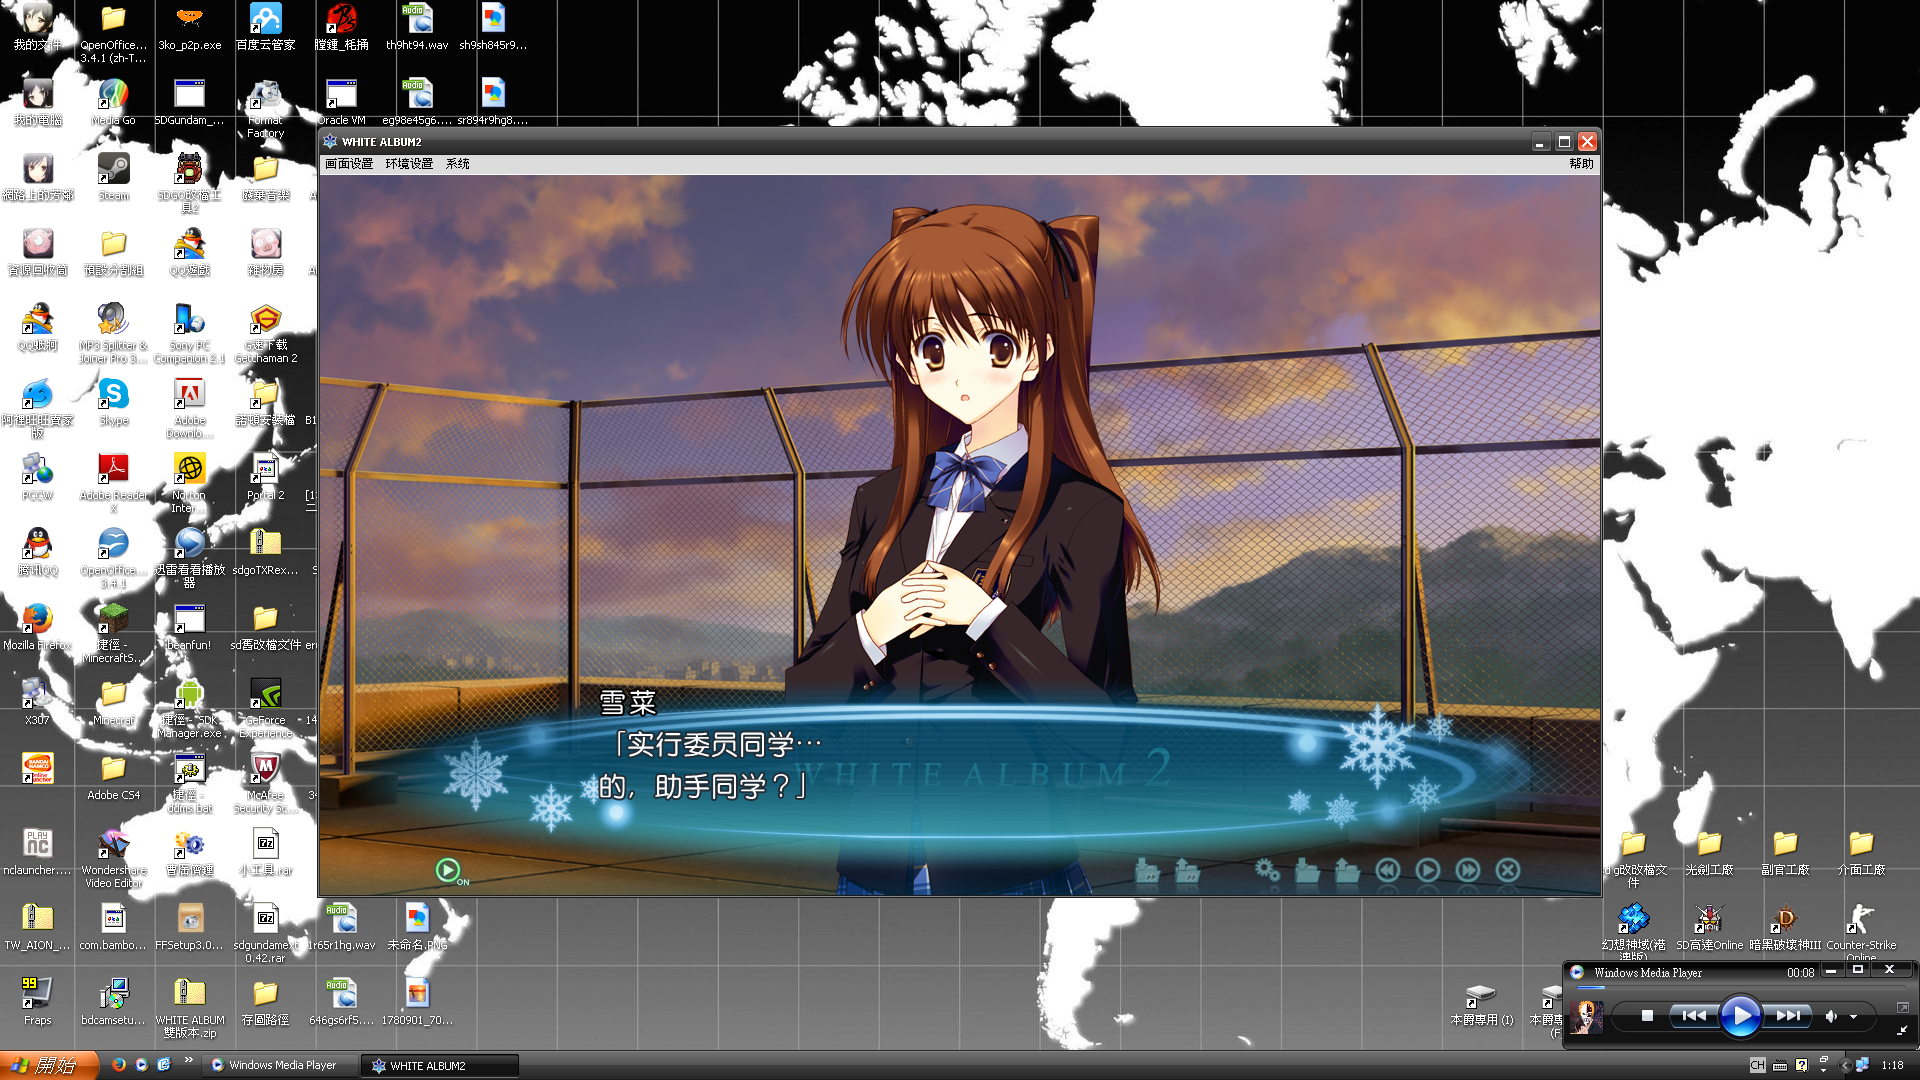The image size is (1920, 1080).
Task: Expand the volume dropdown arrow in Media Player
Action: pyautogui.click(x=1853, y=1016)
